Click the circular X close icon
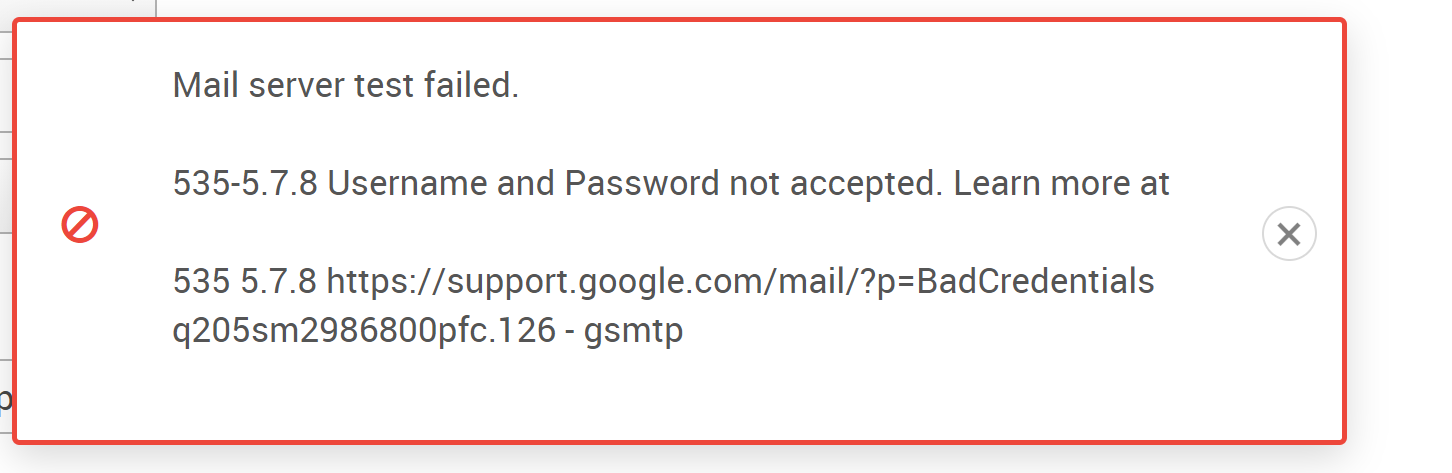Viewport: 1452px width, 473px height. (1289, 234)
